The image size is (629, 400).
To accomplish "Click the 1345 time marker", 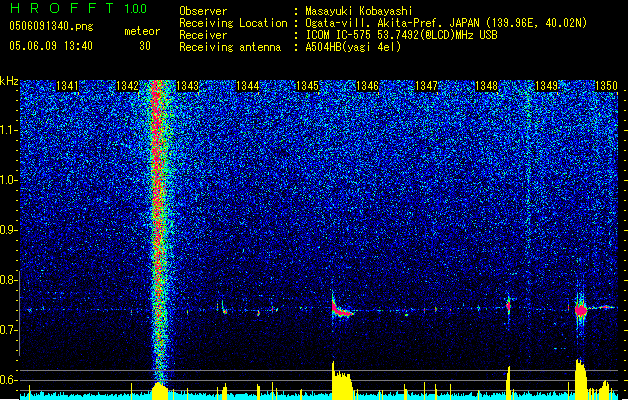I will pyautogui.click(x=307, y=86).
